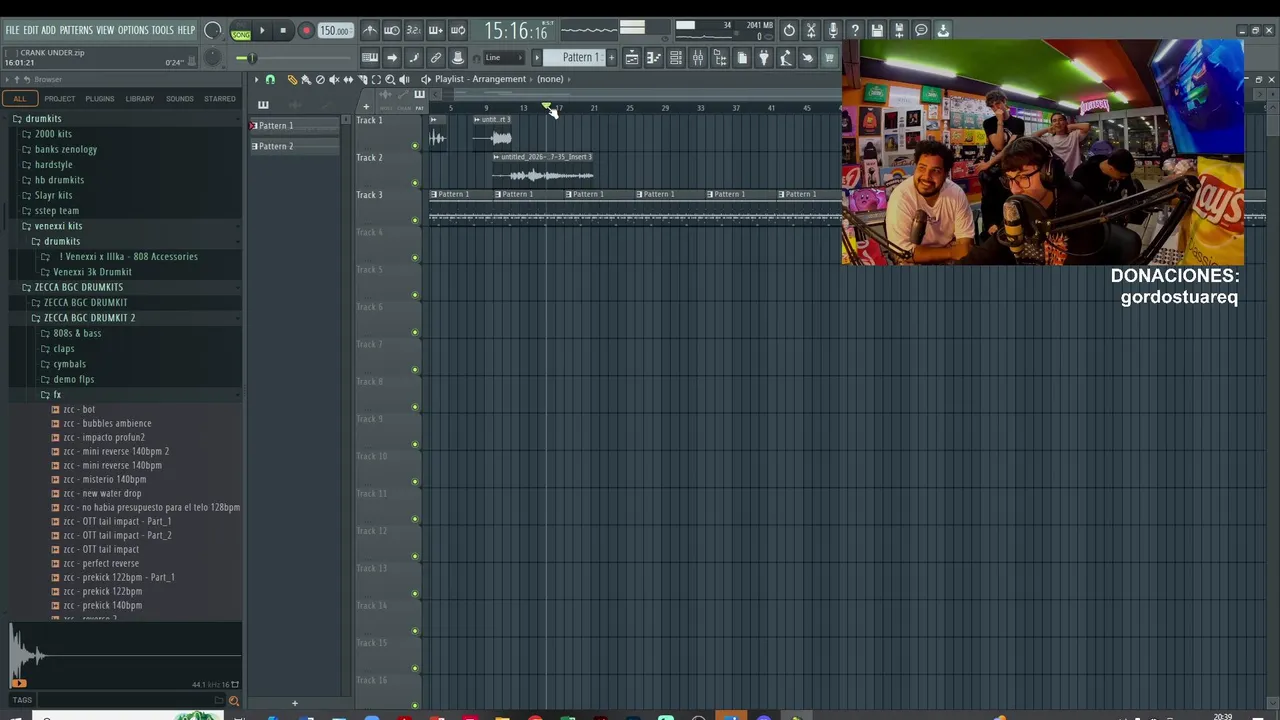
Task: Open the OPTIONS menu
Action: (x=133, y=31)
